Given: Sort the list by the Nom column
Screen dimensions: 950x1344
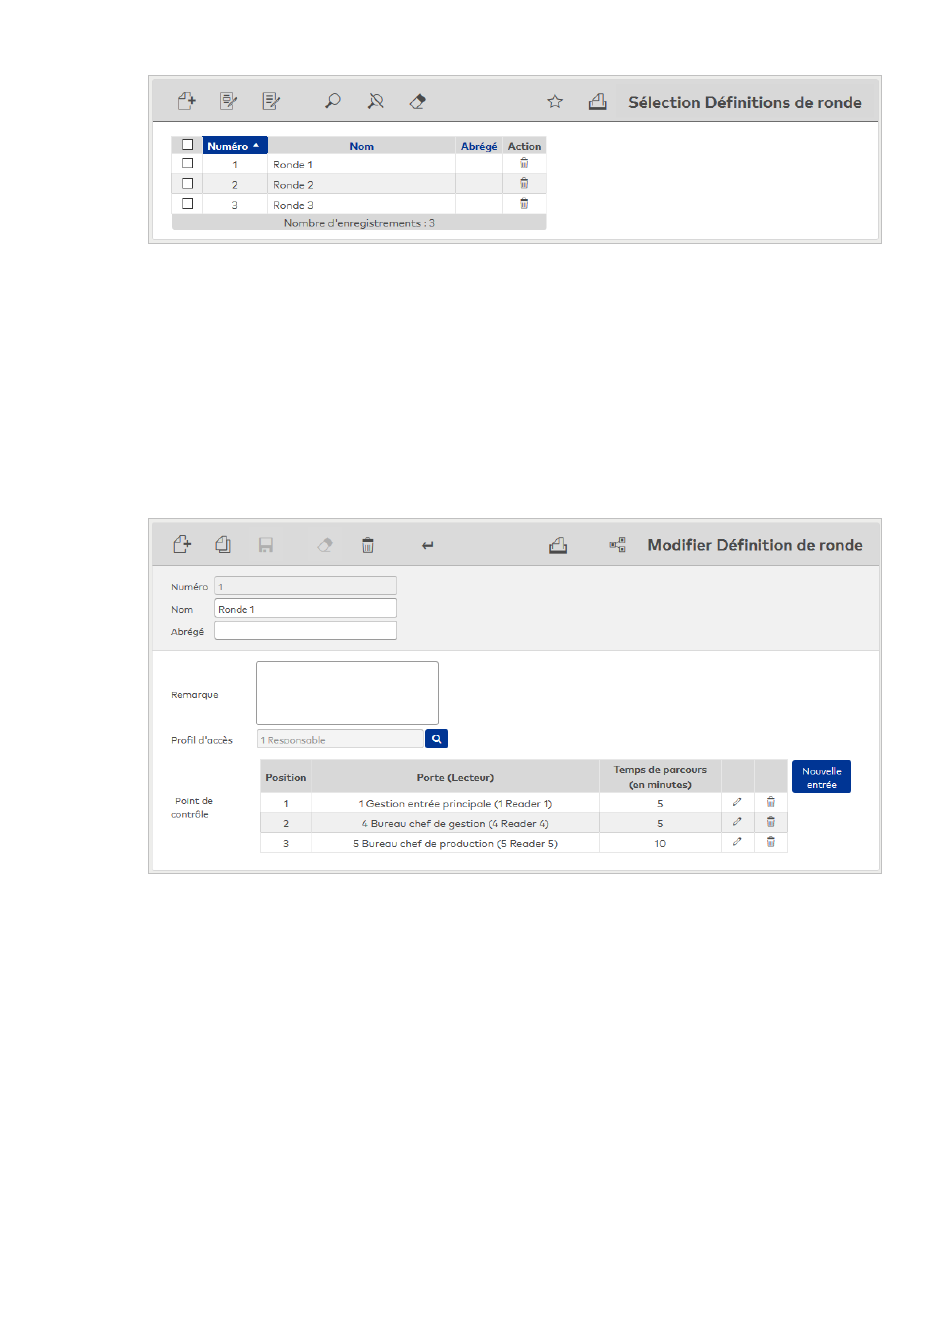Looking at the screenshot, I should pyautogui.click(x=361, y=146).
